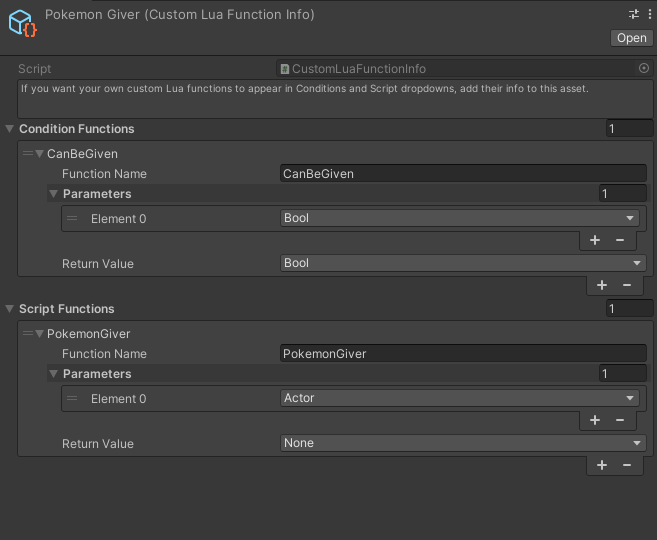Open the inspector preset sliders icon
Viewport: 657px width, 540px height.
[634, 14]
